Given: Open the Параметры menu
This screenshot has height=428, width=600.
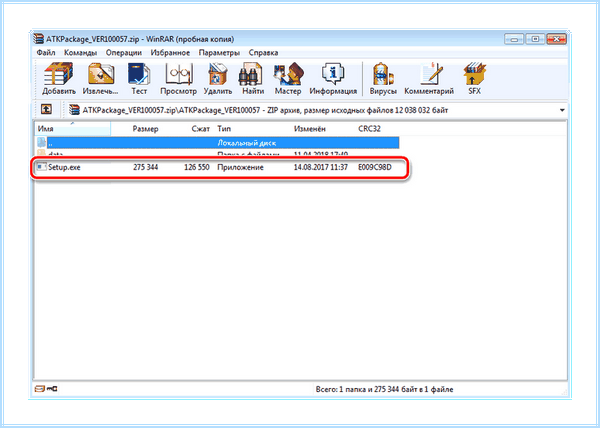Looking at the screenshot, I should click(219, 52).
